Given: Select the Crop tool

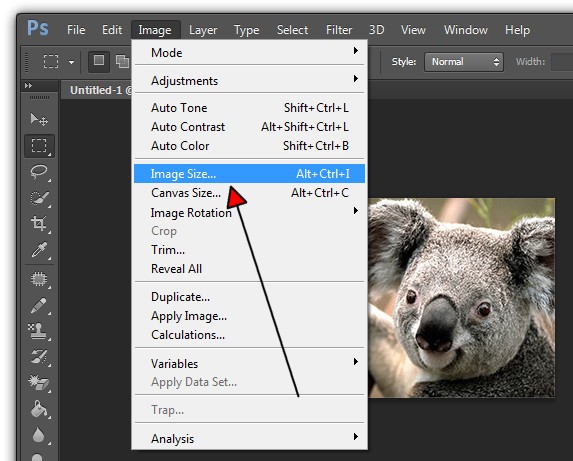Looking at the screenshot, I should click(39, 223).
